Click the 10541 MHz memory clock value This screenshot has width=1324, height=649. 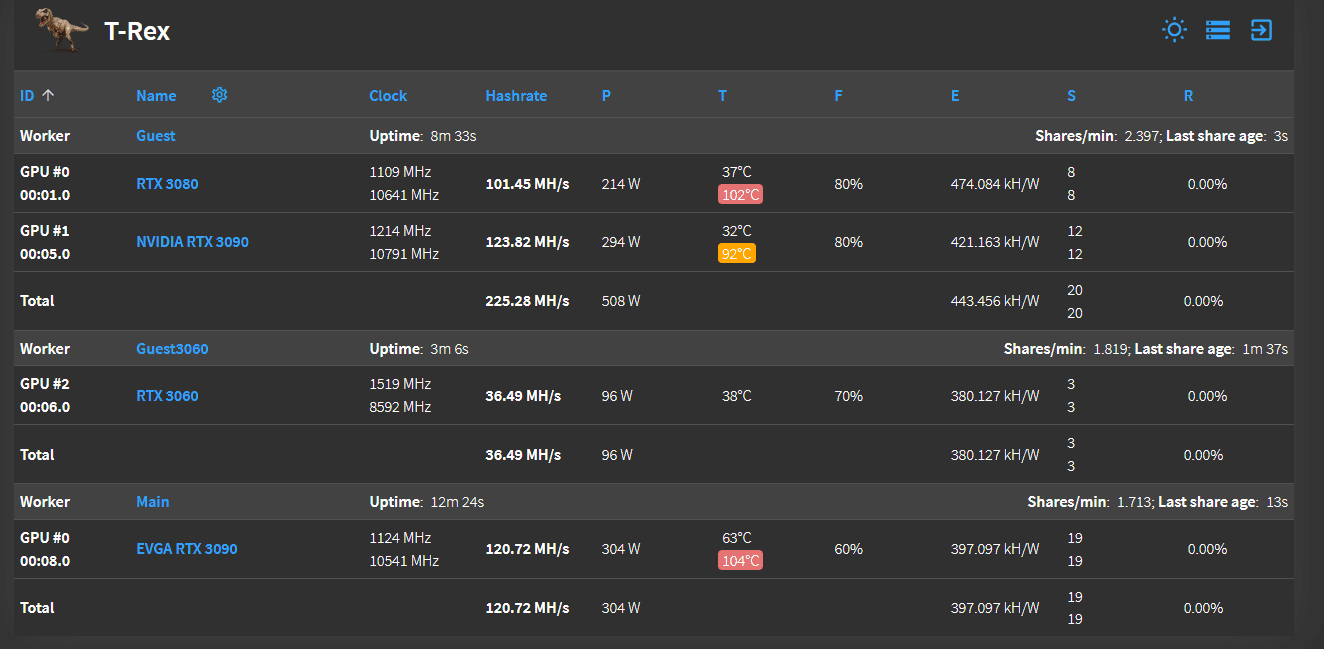pos(404,561)
